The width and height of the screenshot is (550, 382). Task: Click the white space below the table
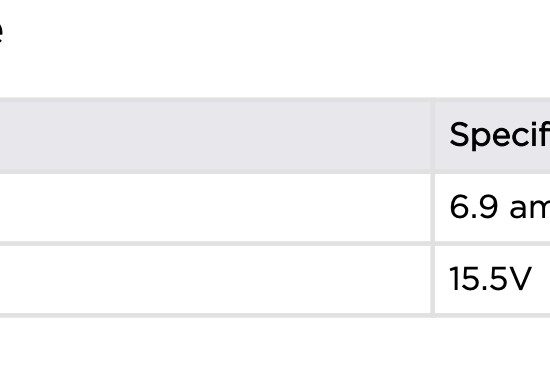(275, 350)
